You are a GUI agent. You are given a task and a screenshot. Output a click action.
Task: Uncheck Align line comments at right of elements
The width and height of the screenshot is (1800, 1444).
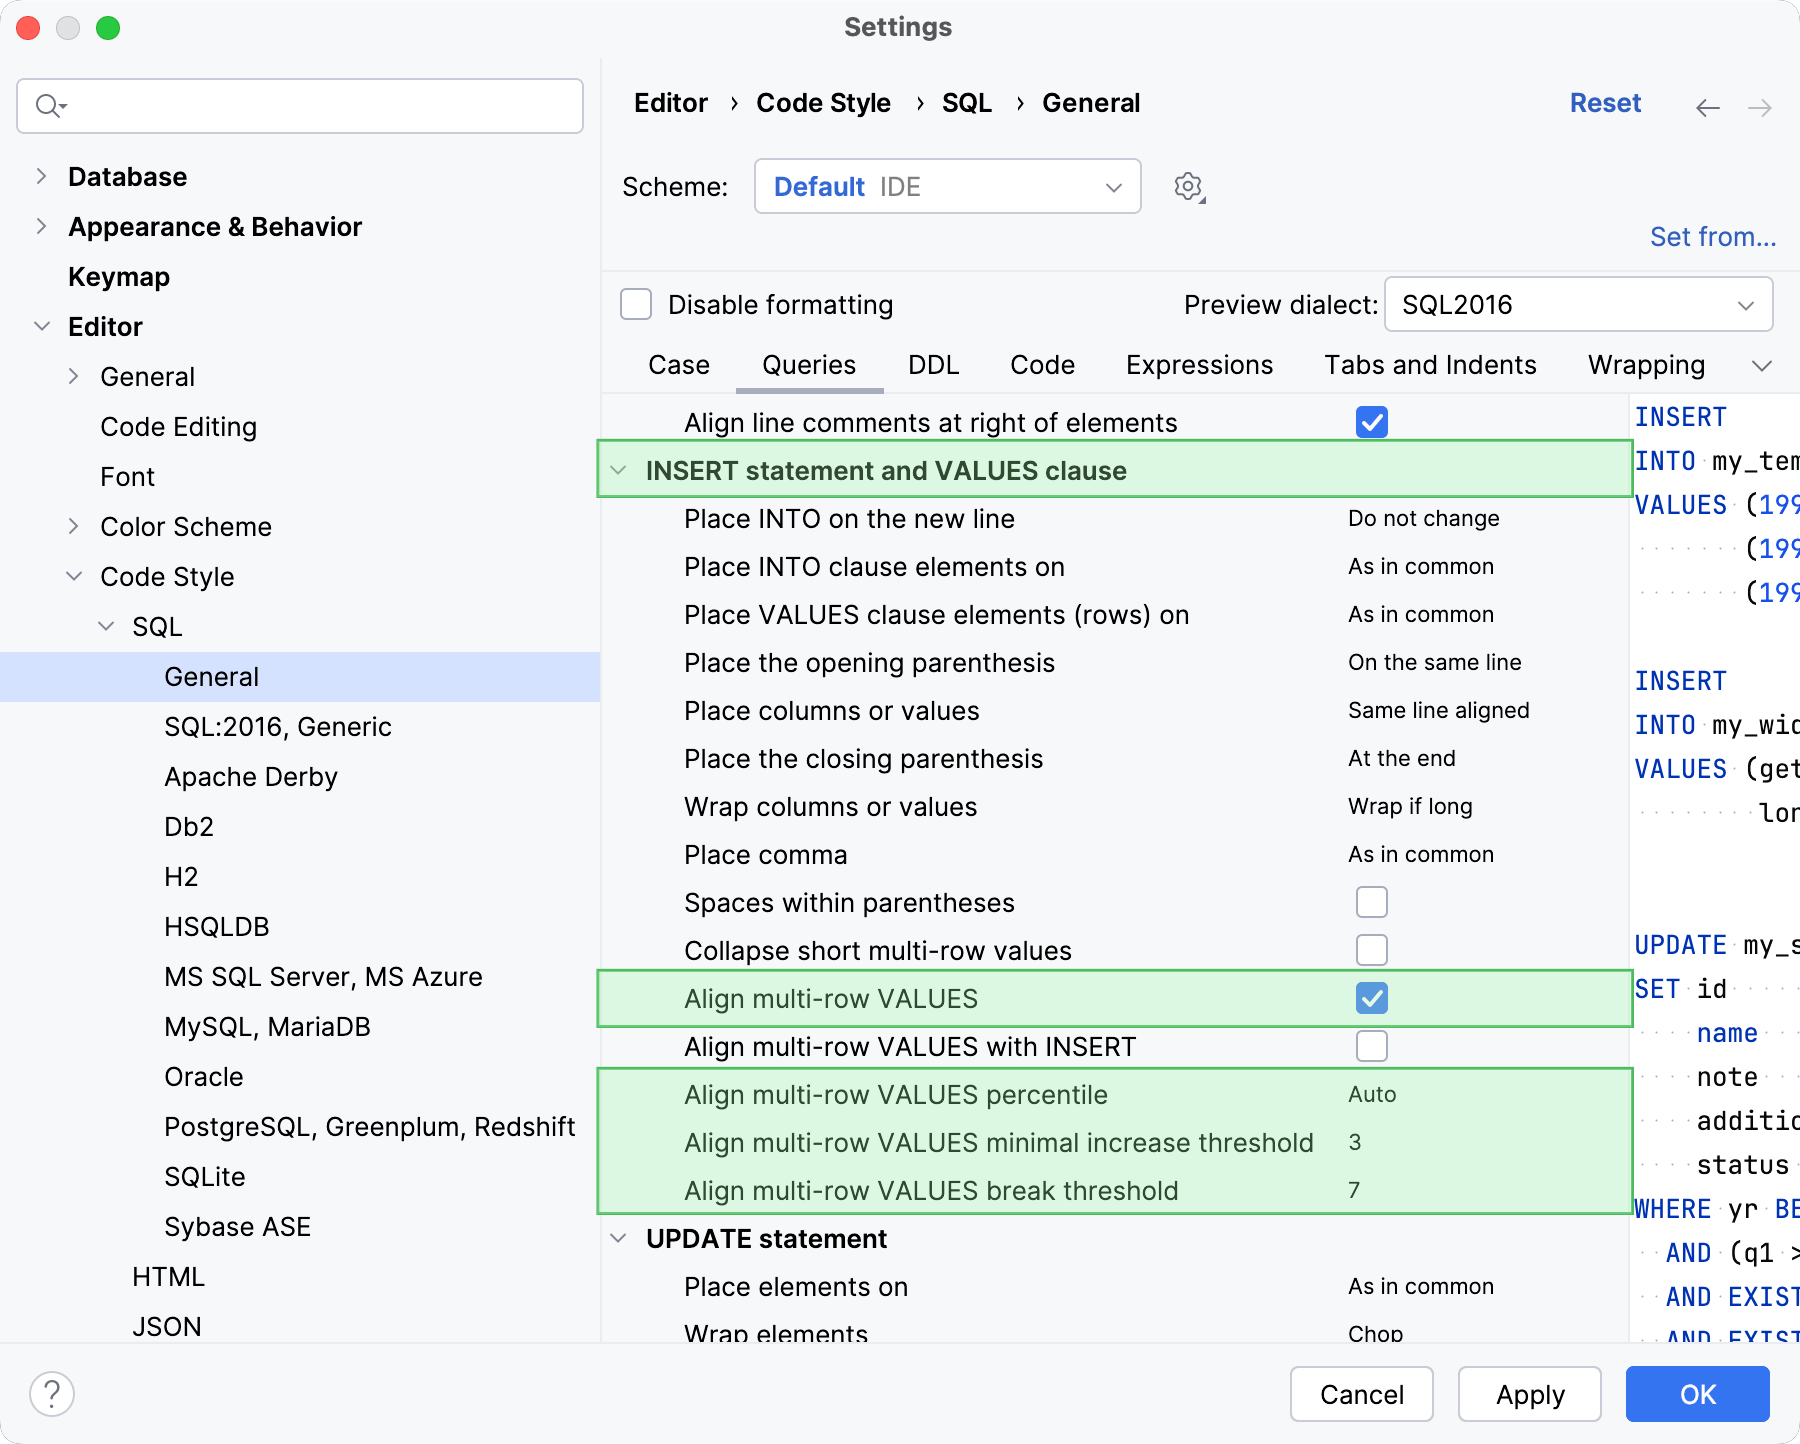click(x=1372, y=422)
